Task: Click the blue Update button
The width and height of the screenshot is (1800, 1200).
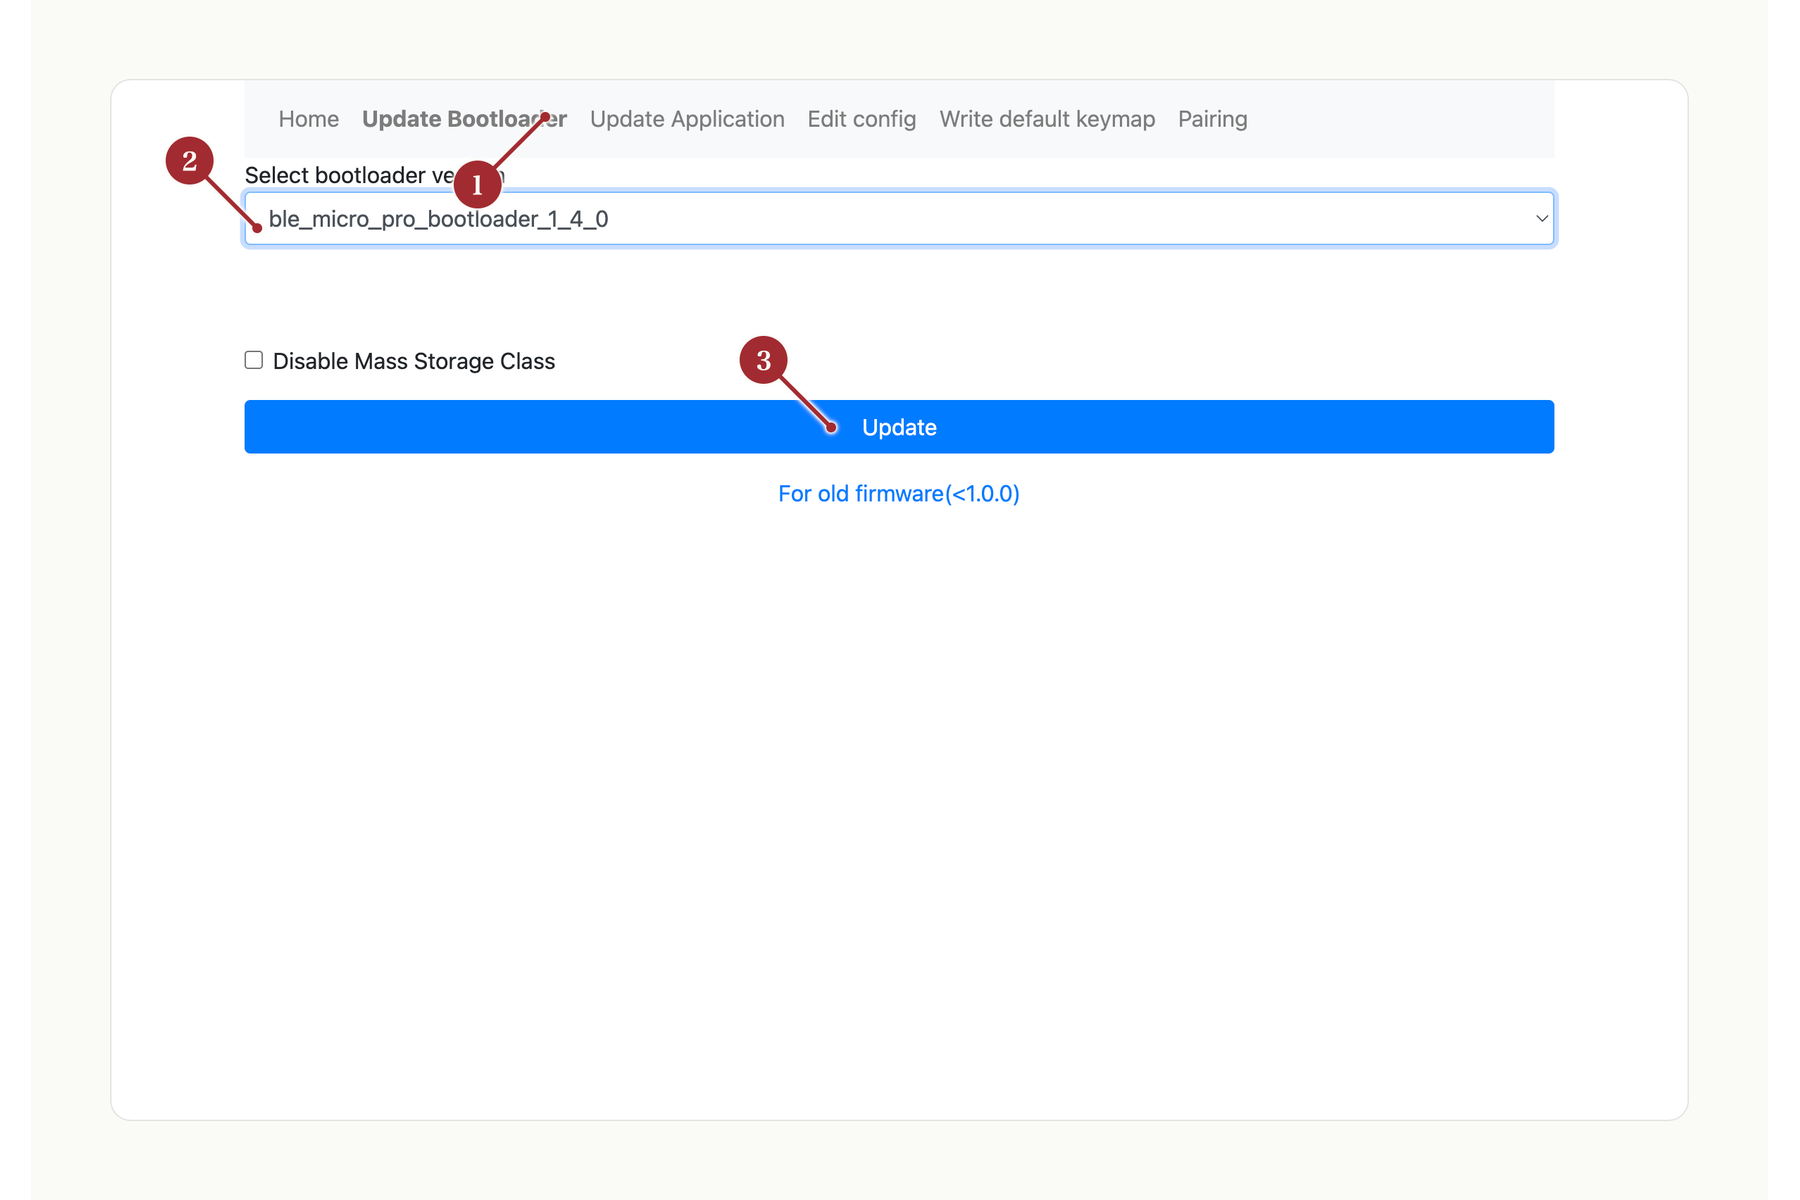Action: 899,427
